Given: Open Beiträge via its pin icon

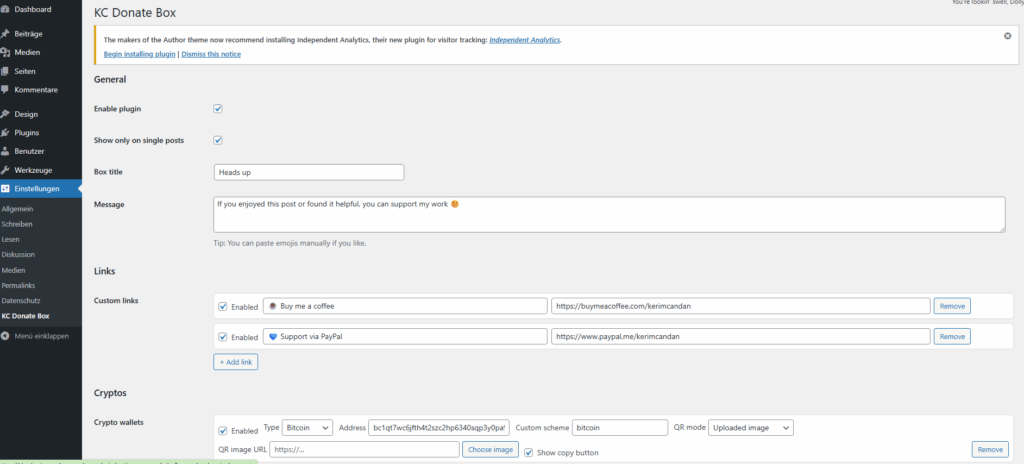Looking at the screenshot, I should (6, 34).
